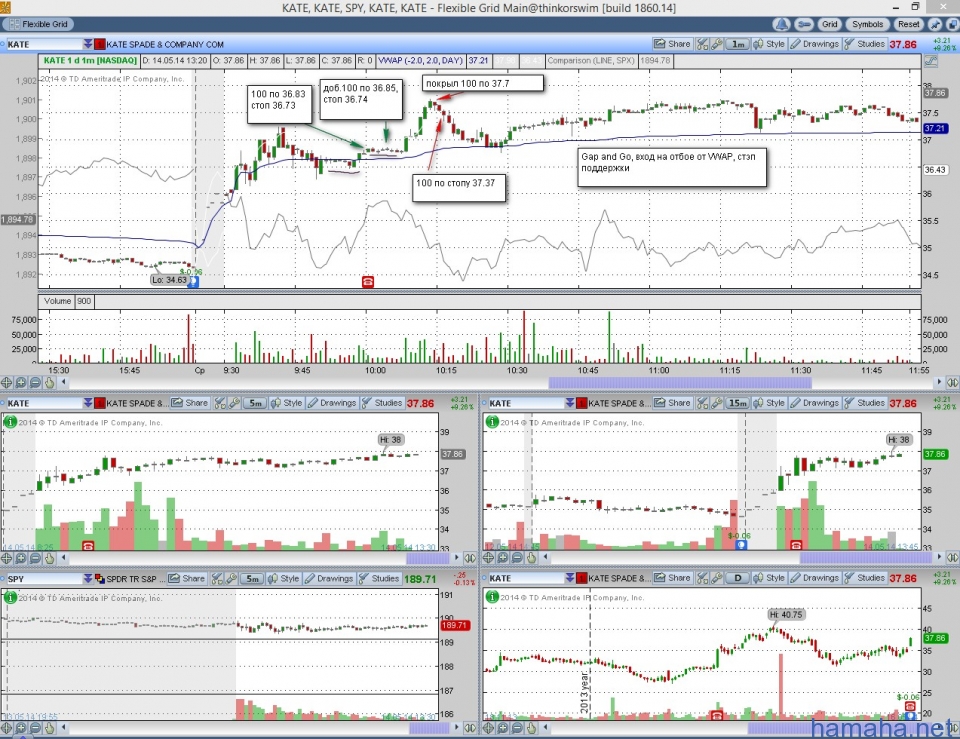The image size is (960, 739).
Task: Zoom in on the SPY 5m chart
Action: click(21, 728)
